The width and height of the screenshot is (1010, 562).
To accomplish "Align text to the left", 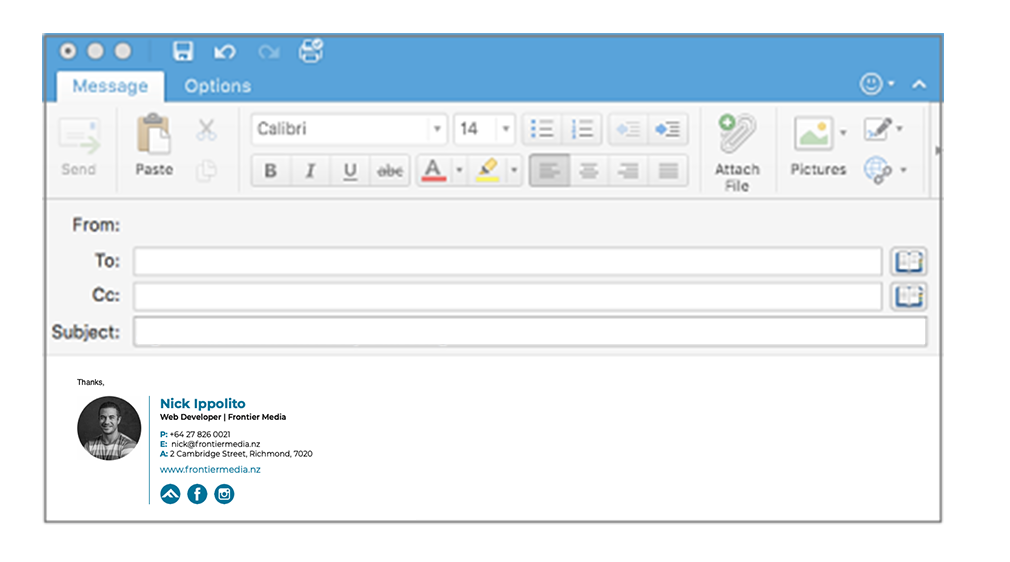I will click(x=549, y=171).
